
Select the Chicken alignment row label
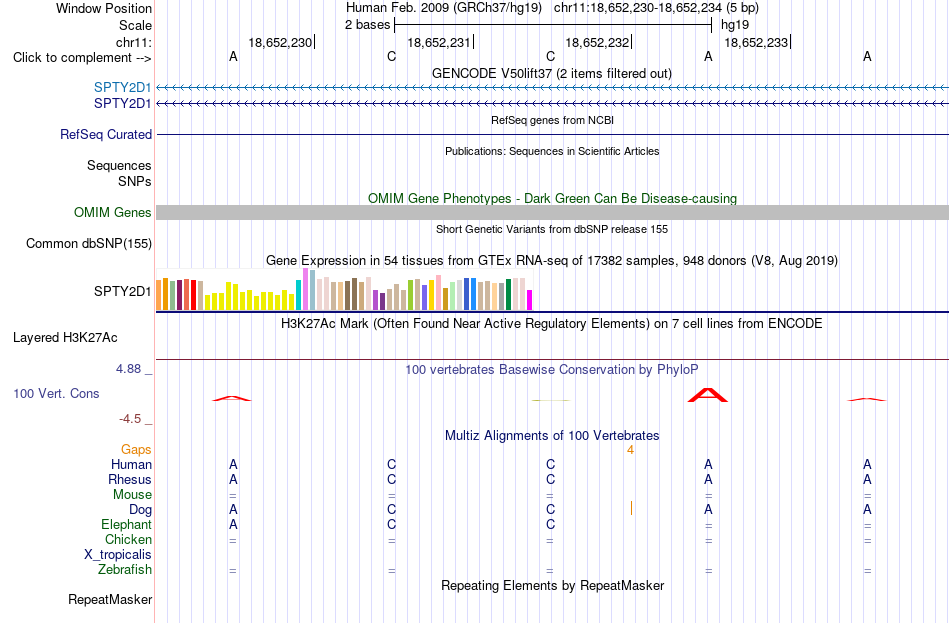point(128,539)
